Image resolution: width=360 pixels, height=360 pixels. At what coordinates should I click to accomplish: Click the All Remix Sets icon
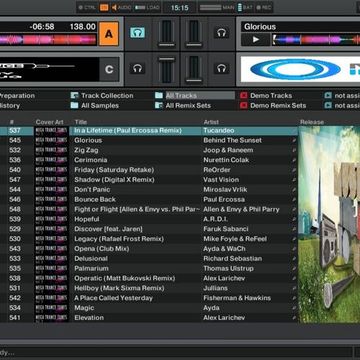coord(159,105)
